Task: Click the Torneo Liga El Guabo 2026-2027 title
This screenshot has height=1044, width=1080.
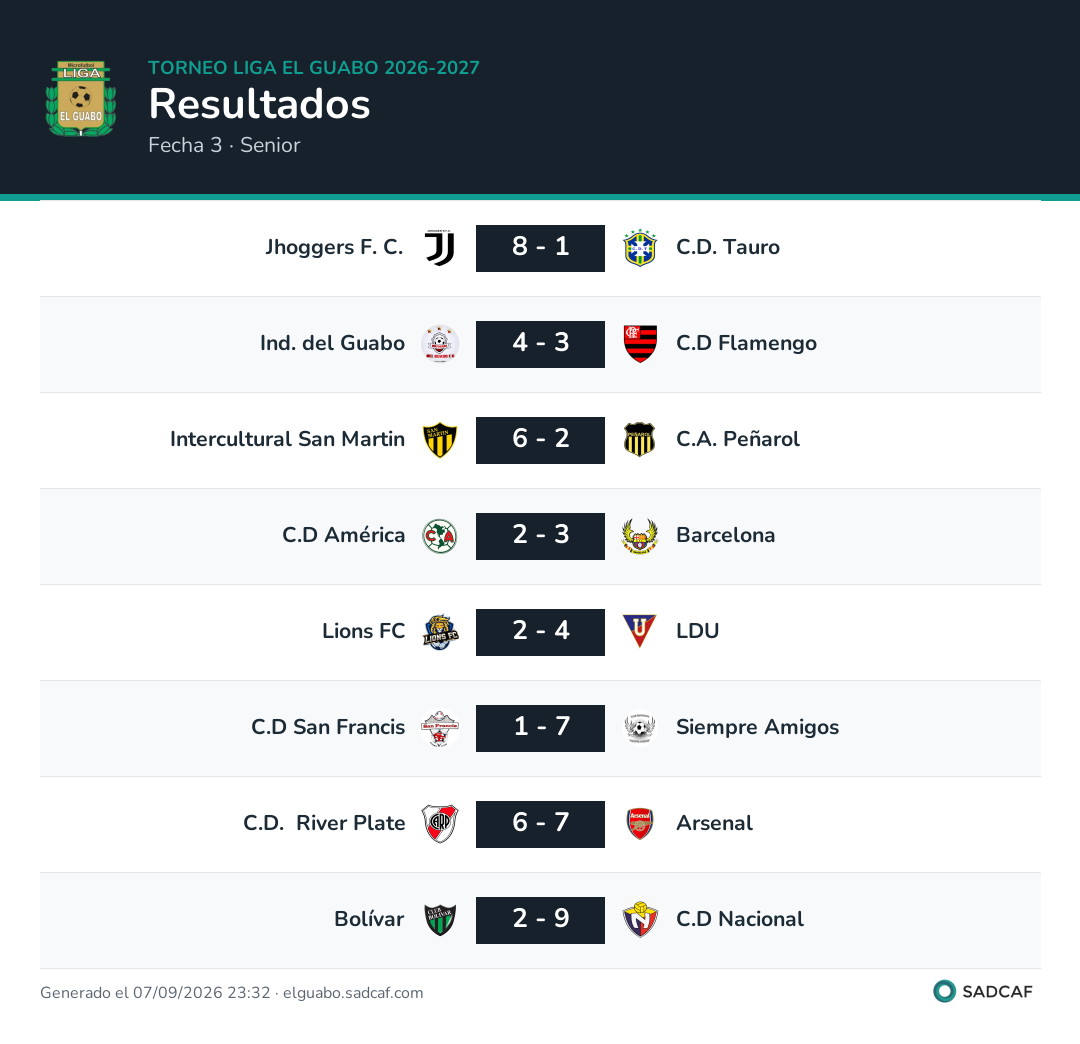Action: [x=313, y=68]
